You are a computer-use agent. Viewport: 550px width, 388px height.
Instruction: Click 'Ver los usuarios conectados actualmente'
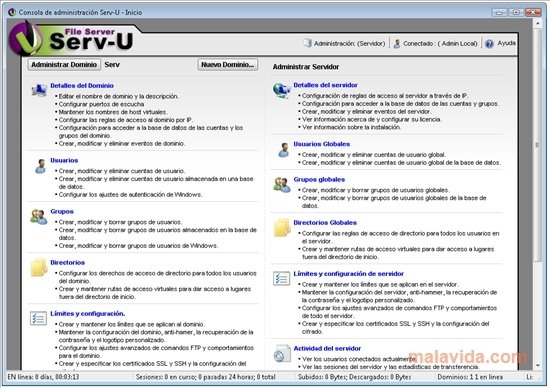click(x=359, y=359)
